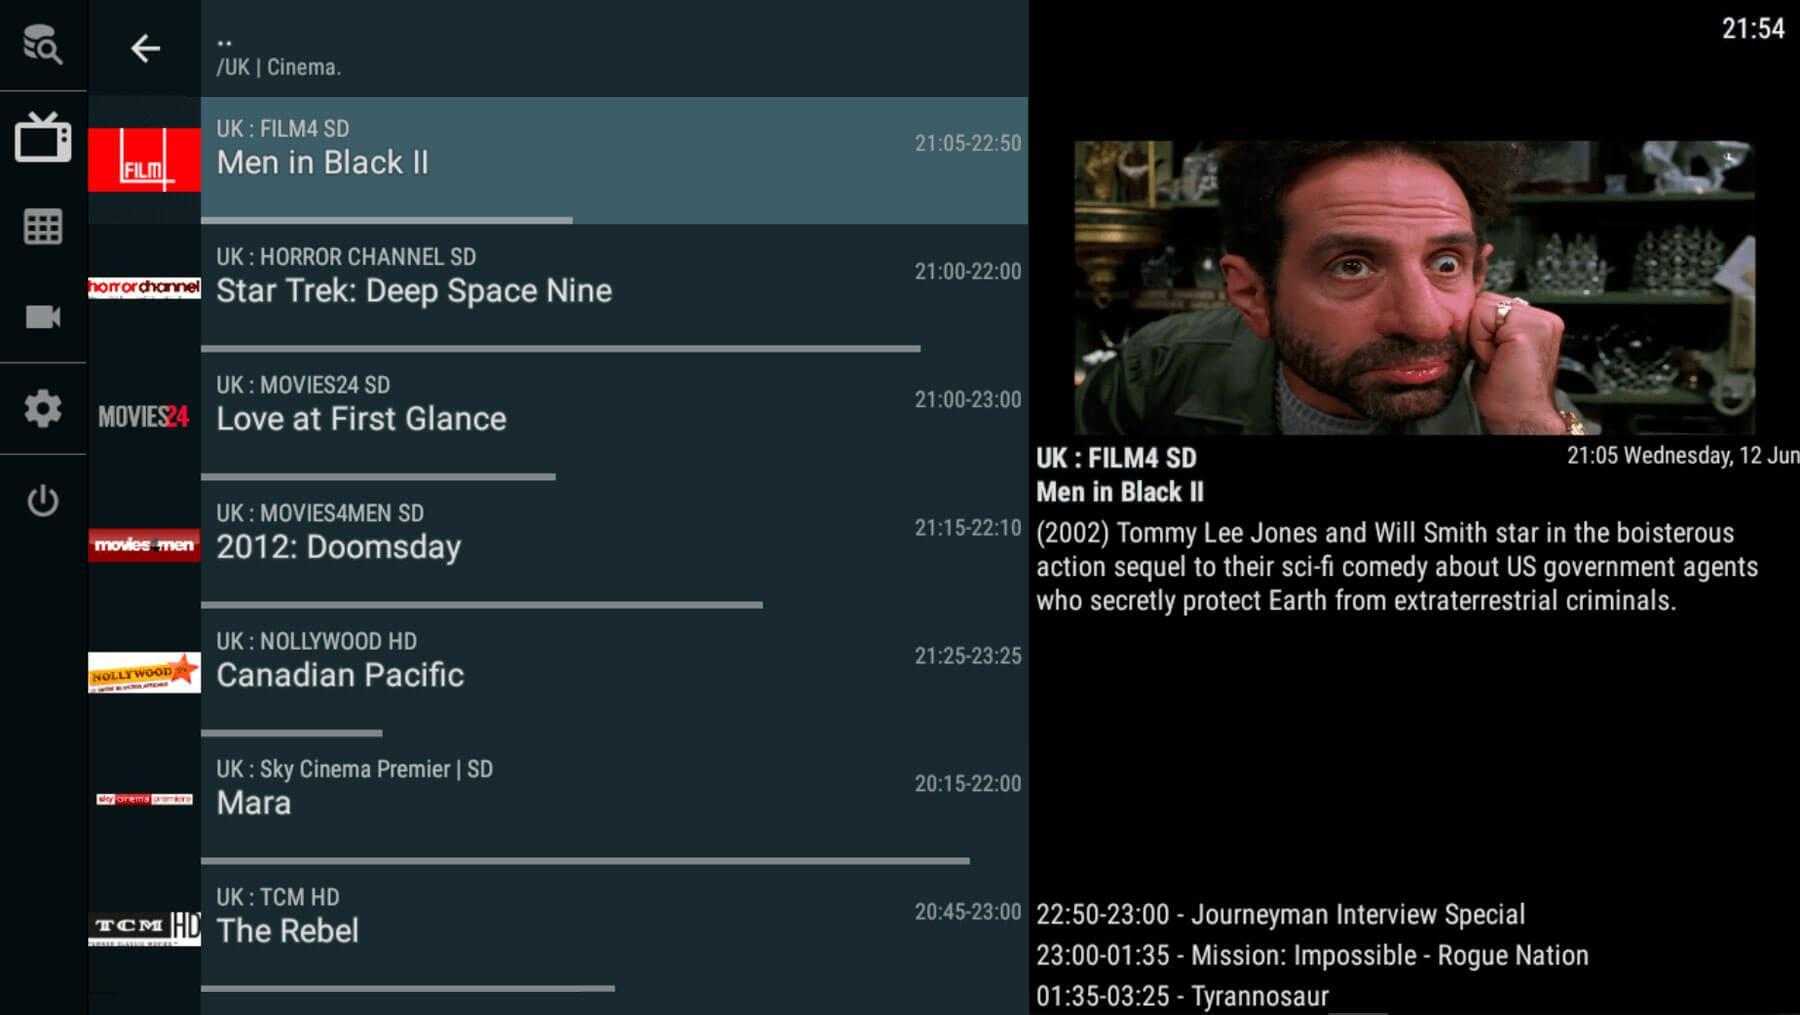
Task: Play 2012: Doomsday on Movies4Men
Action: pyautogui.click(x=613, y=546)
